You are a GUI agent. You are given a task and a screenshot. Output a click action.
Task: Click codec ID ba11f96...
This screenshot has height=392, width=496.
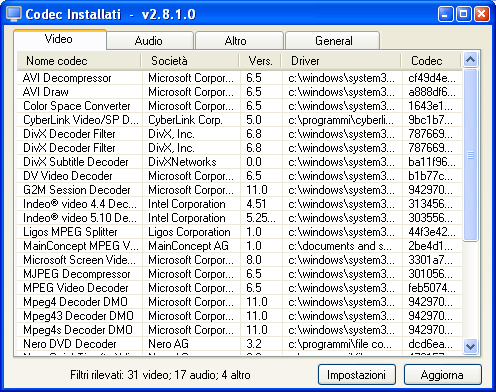432,162
